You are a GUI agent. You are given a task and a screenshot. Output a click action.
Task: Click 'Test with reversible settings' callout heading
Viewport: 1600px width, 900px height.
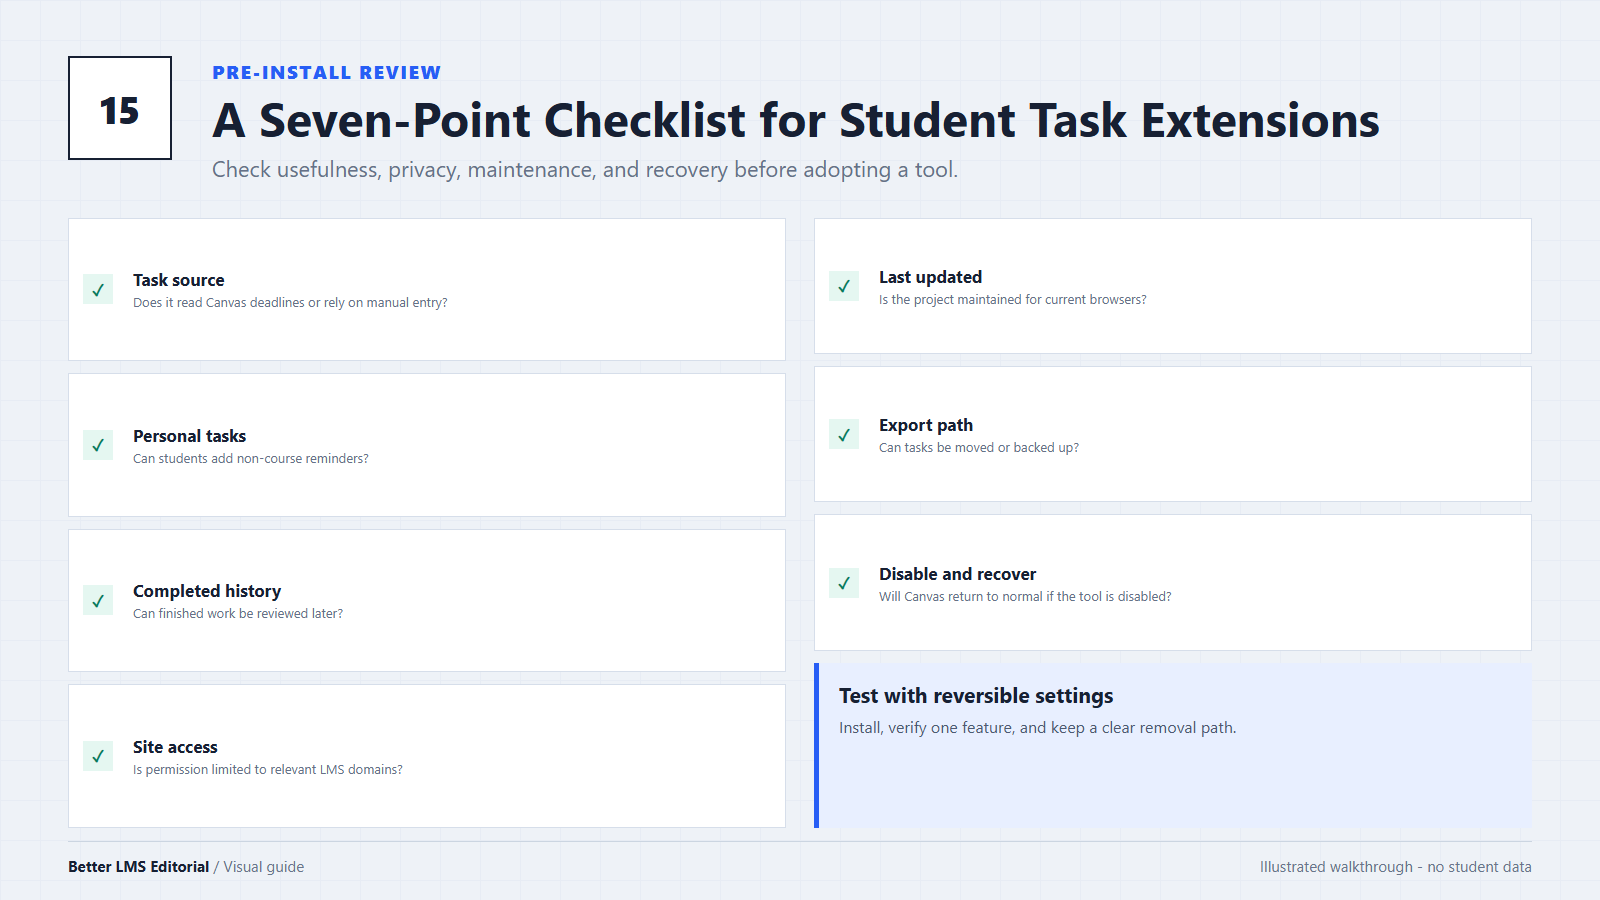(976, 696)
